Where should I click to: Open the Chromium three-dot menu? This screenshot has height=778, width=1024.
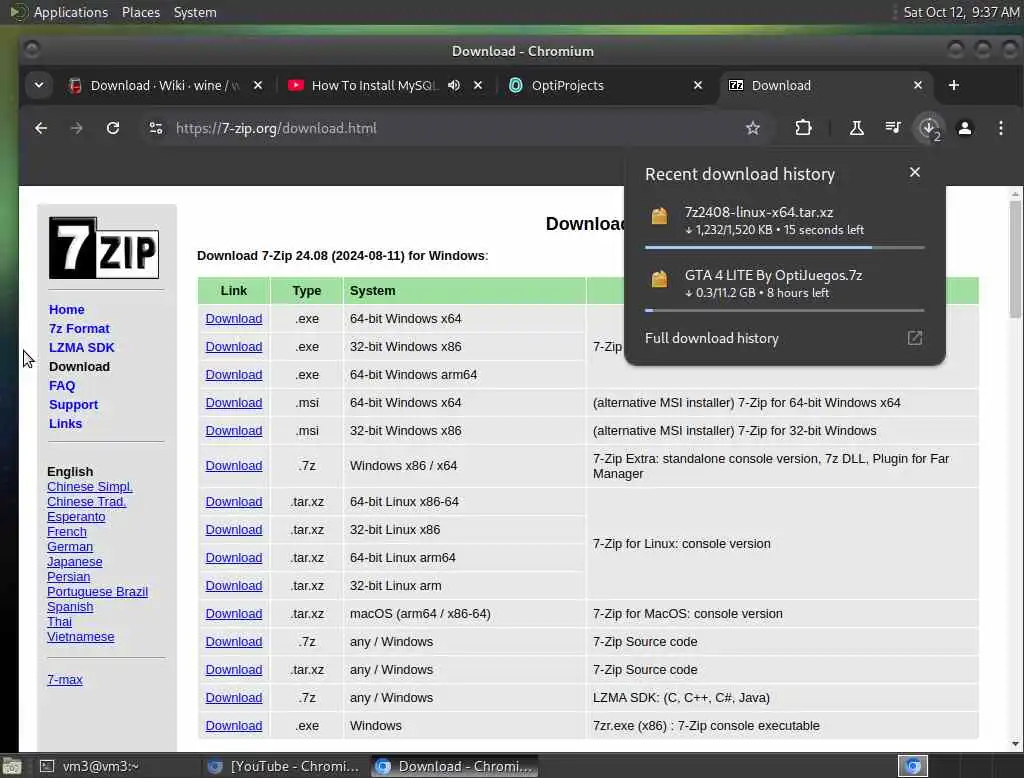point(1000,128)
